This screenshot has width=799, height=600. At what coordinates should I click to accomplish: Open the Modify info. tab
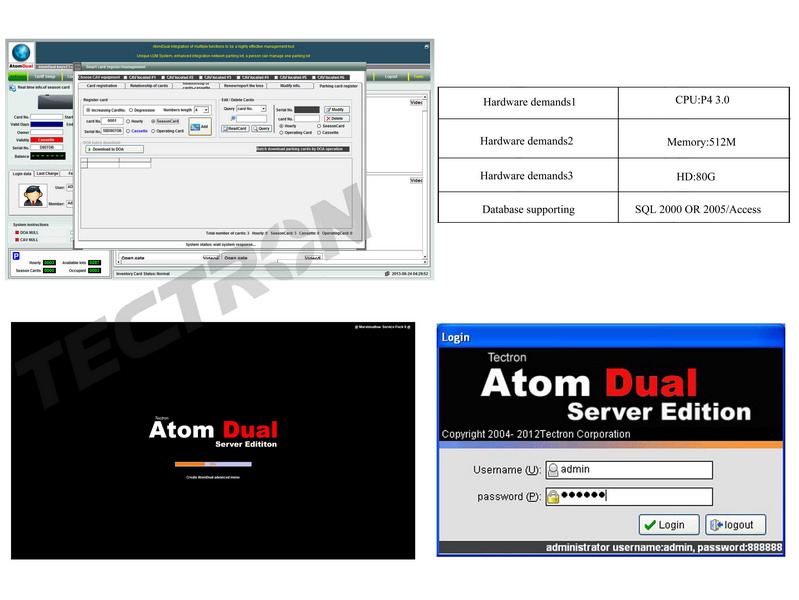(290, 86)
